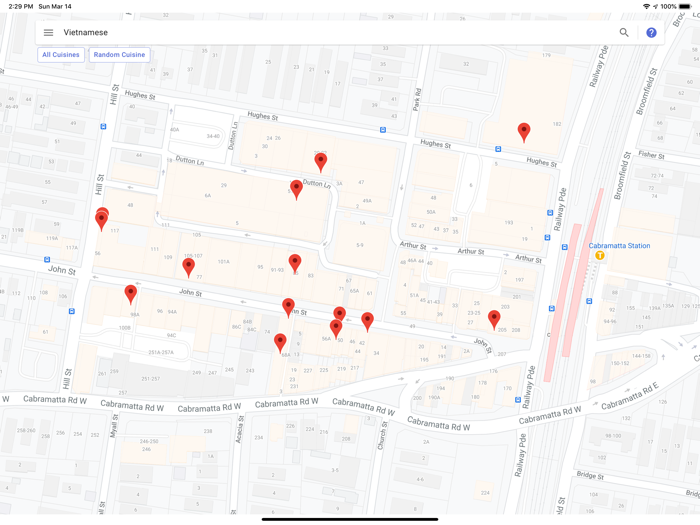
Task: Select the orange Cabramatta Station train icon
Action: (600, 255)
